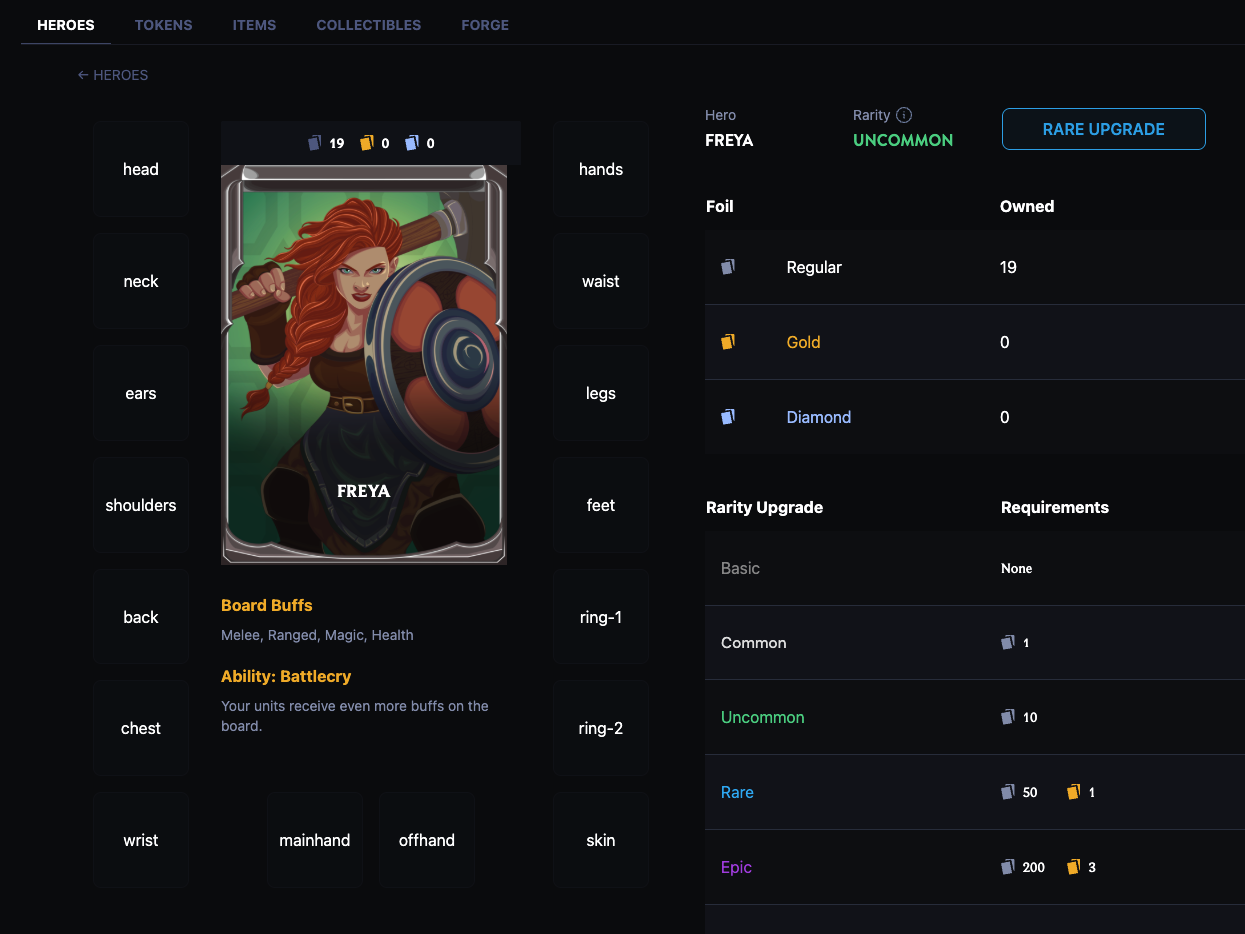Click the gold foil icon above the card
This screenshot has height=934, width=1245.
point(367,143)
